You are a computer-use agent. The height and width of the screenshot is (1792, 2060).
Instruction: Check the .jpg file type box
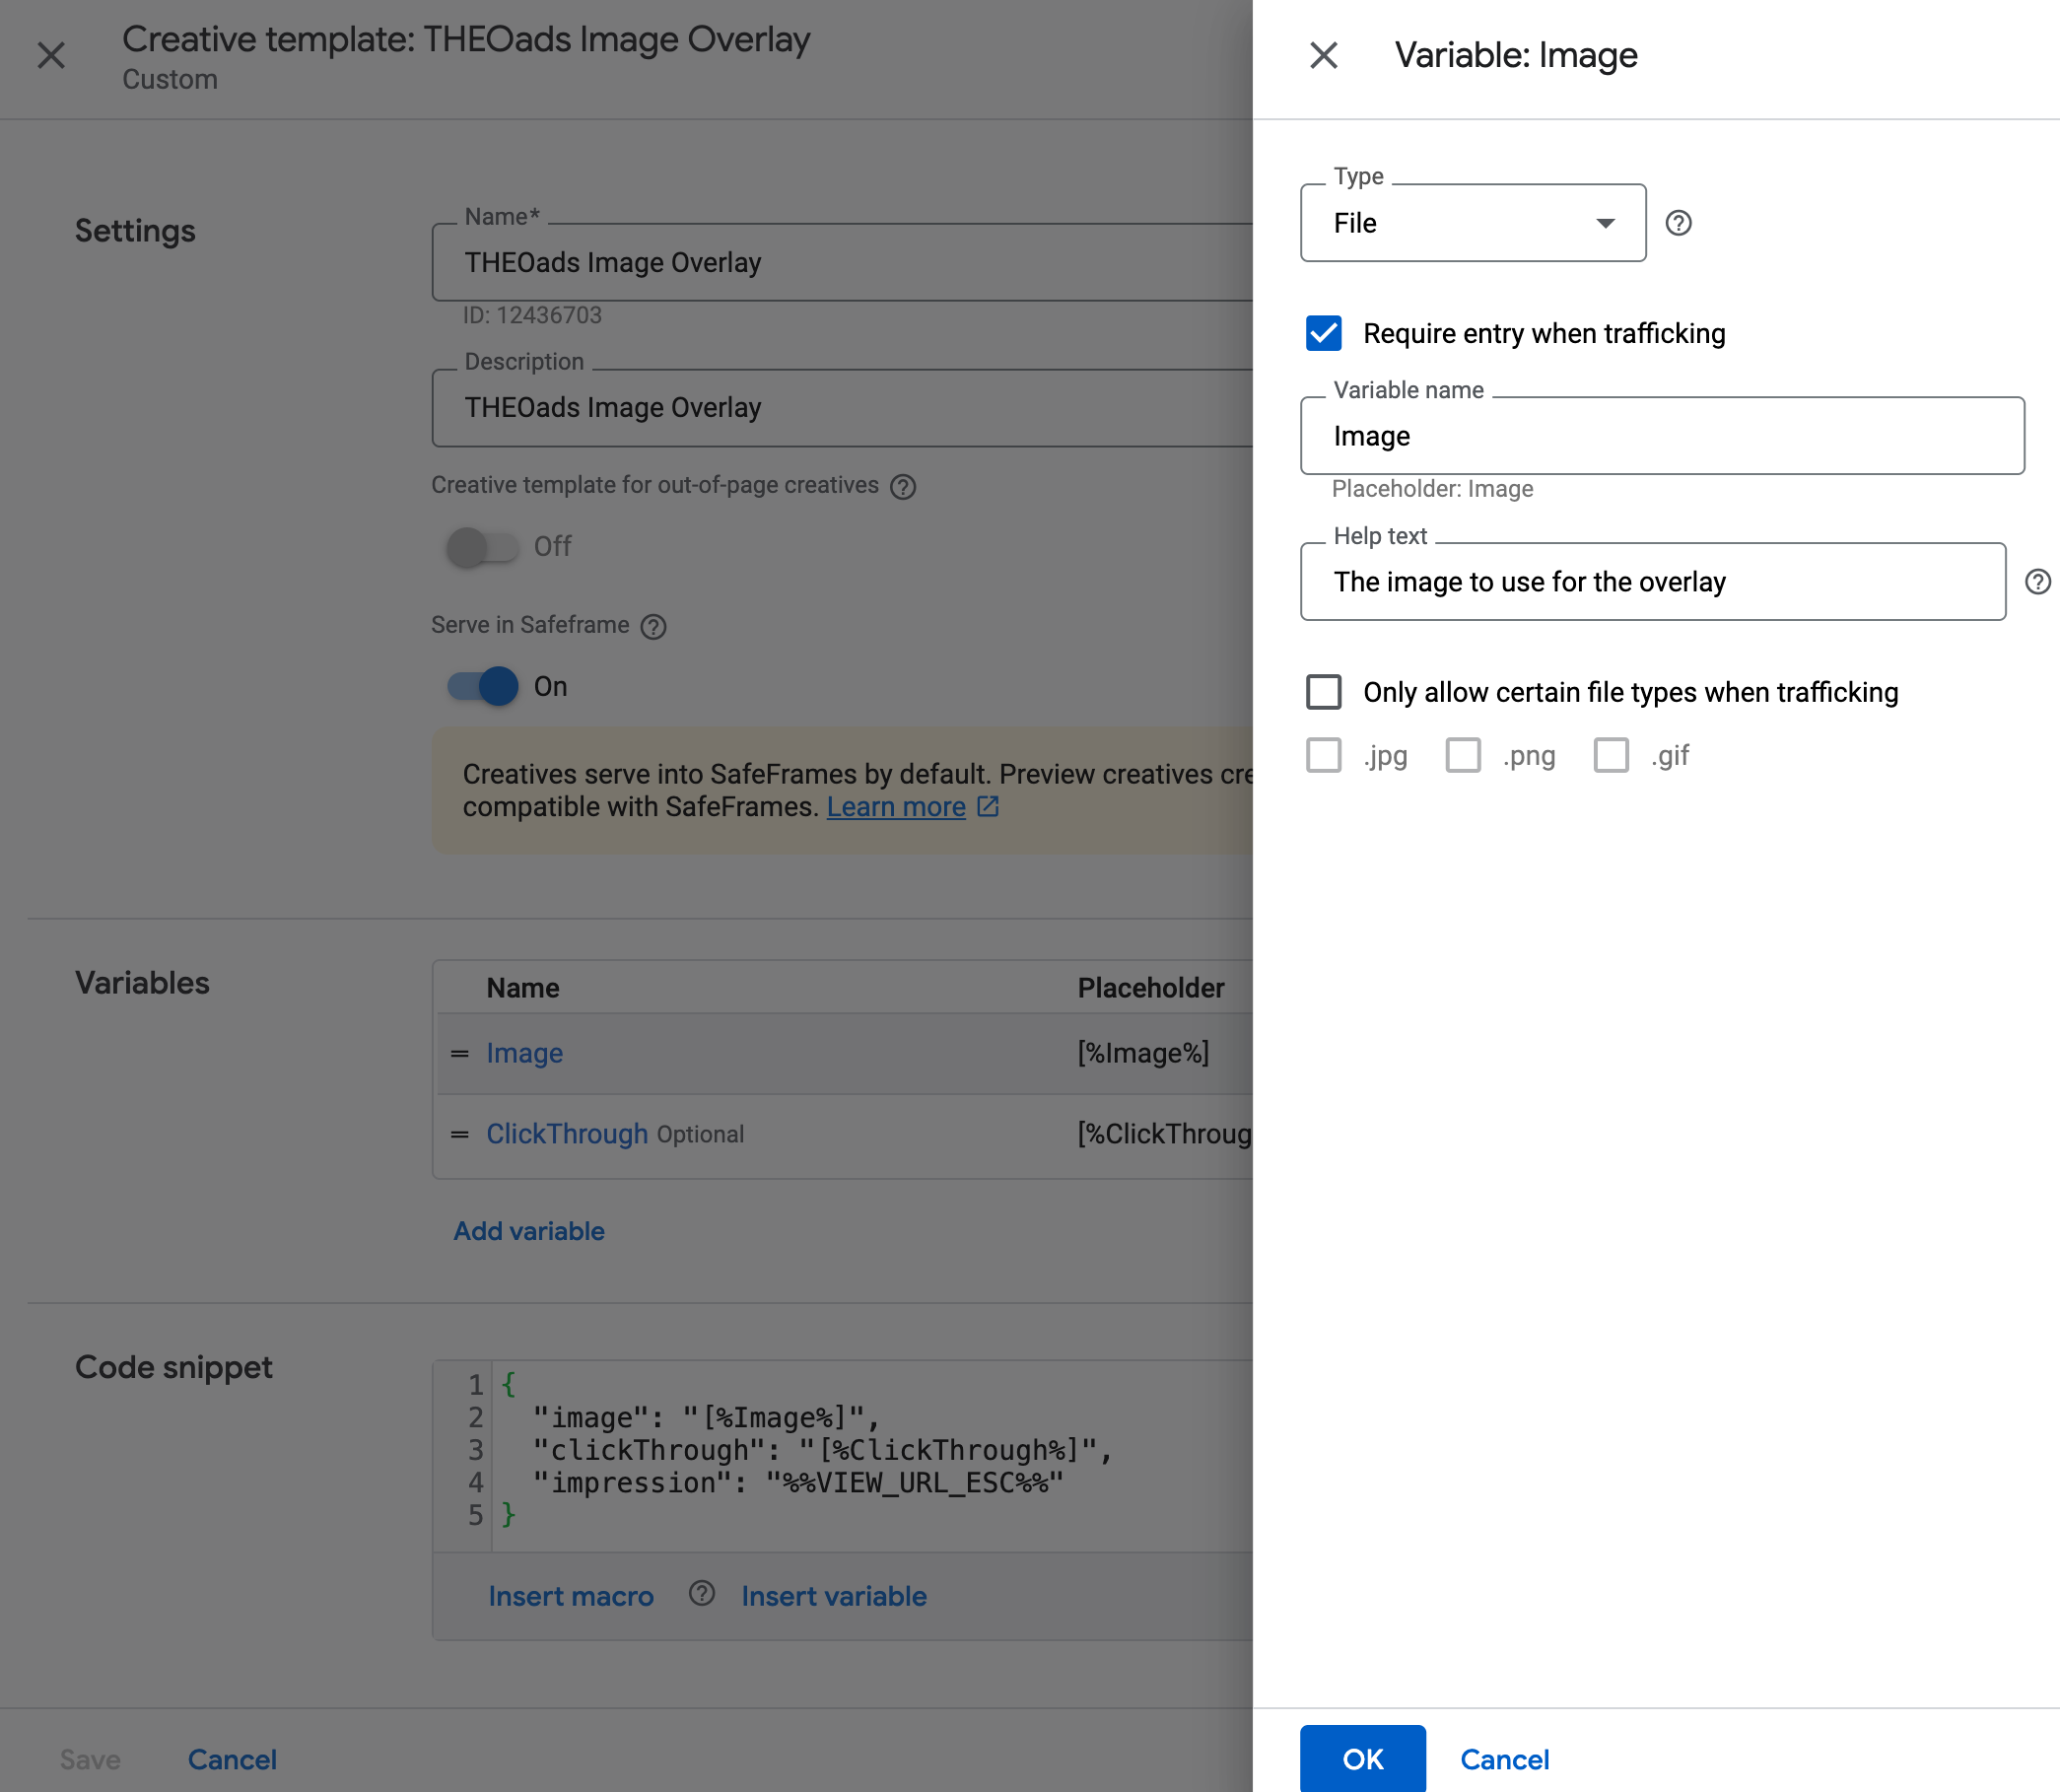1323,755
